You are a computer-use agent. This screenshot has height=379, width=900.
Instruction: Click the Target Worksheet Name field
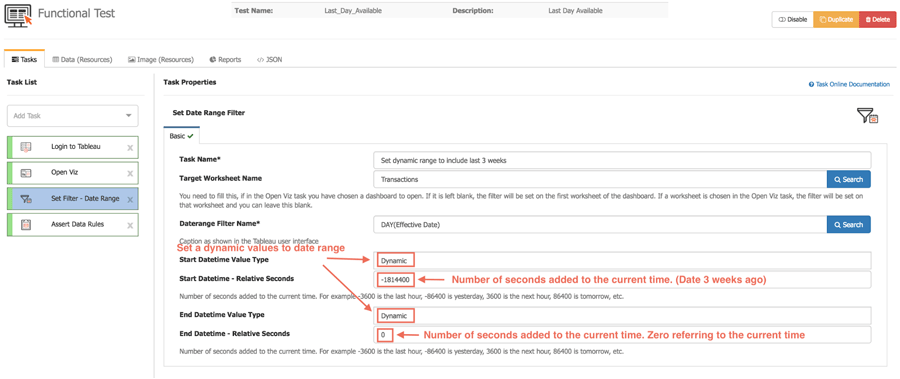[600, 179]
